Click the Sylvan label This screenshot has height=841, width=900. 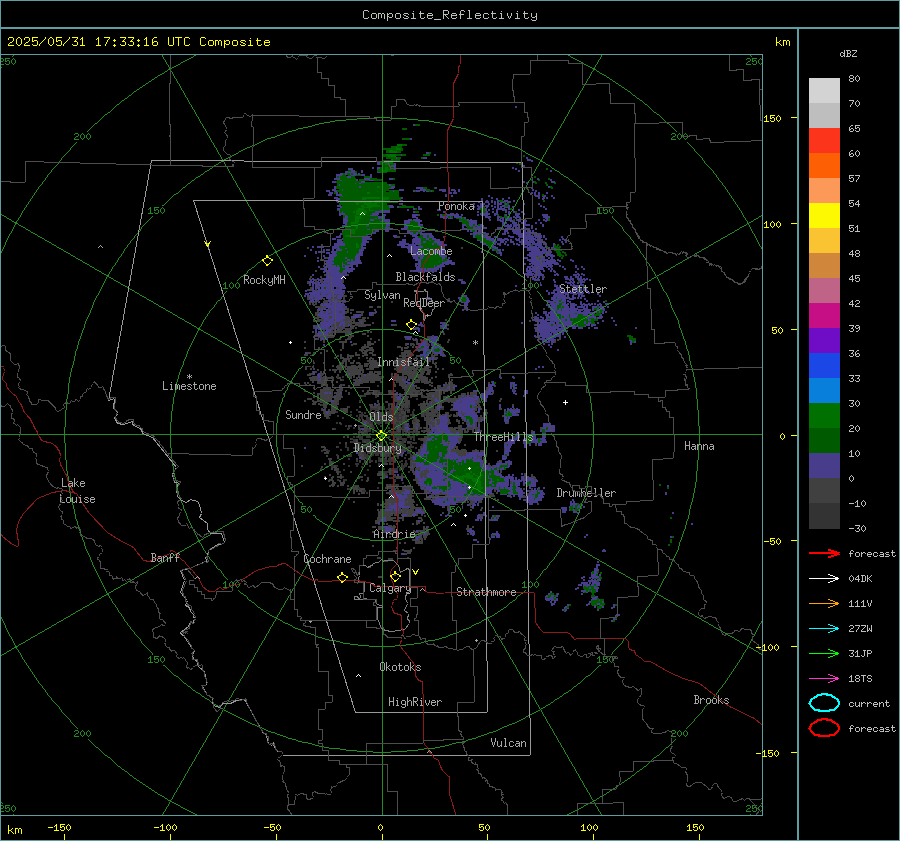click(x=382, y=296)
